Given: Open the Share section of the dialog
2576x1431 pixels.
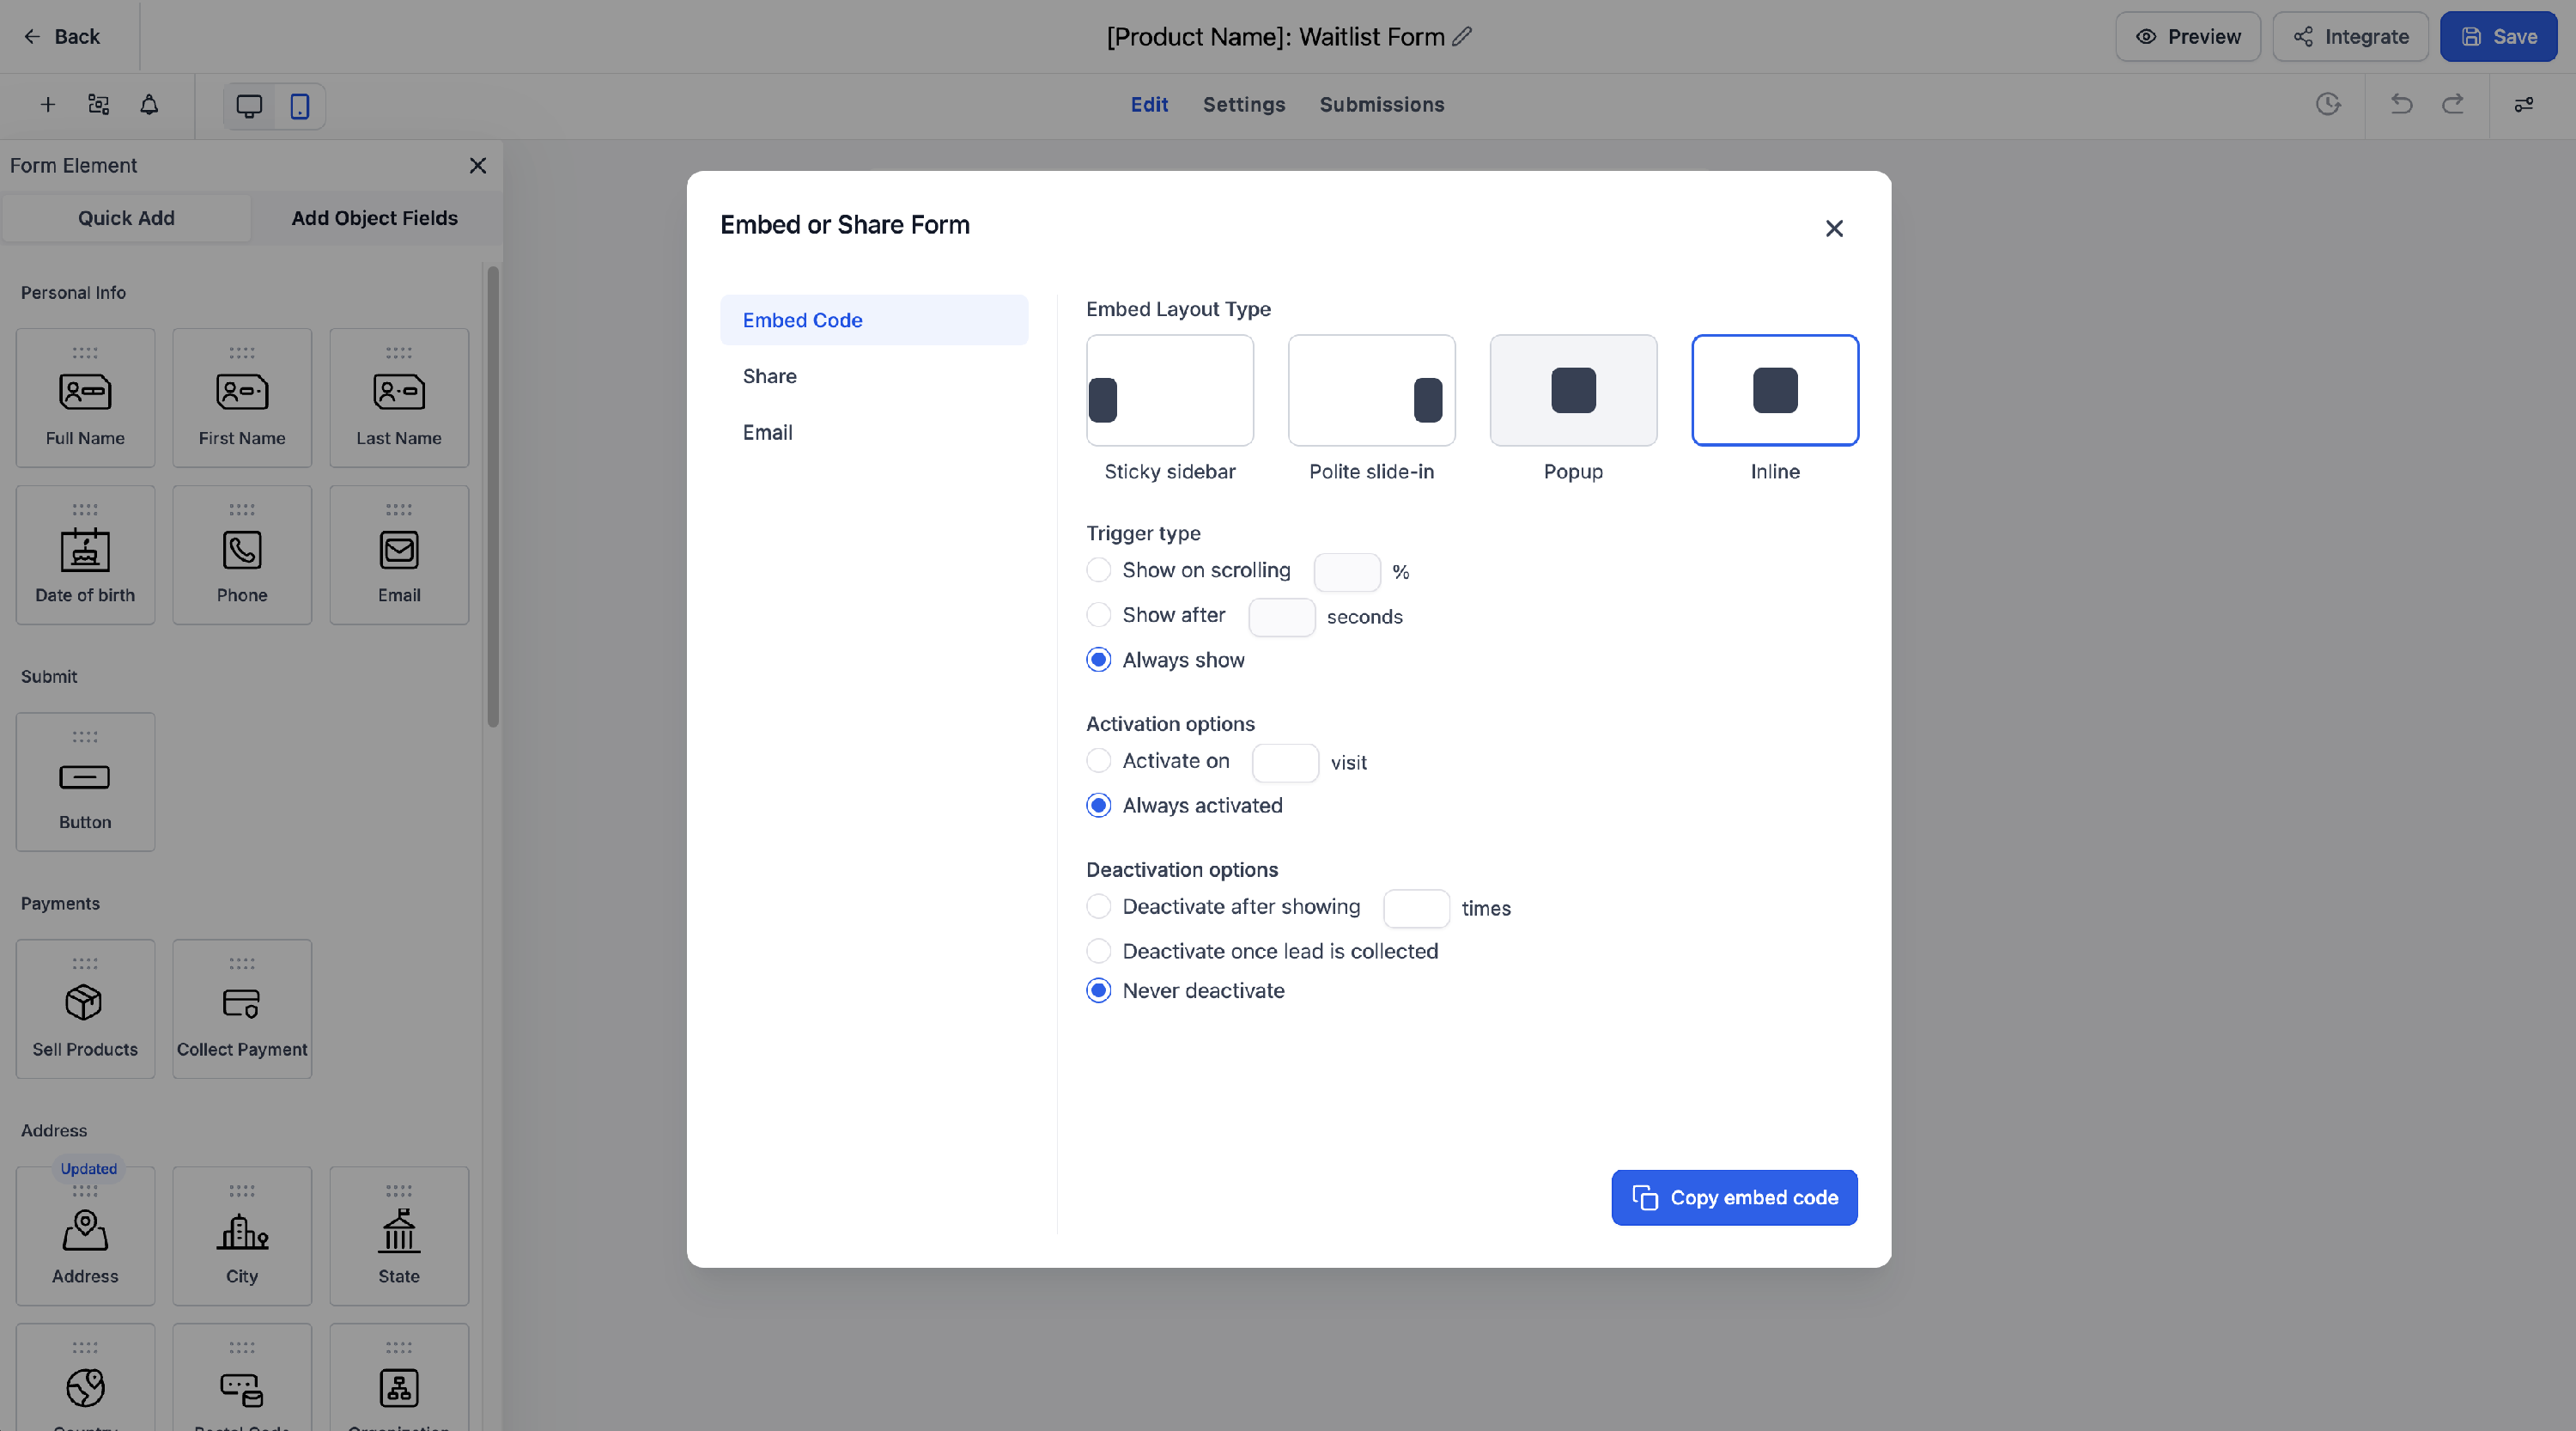Looking at the screenshot, I should 769,375.
